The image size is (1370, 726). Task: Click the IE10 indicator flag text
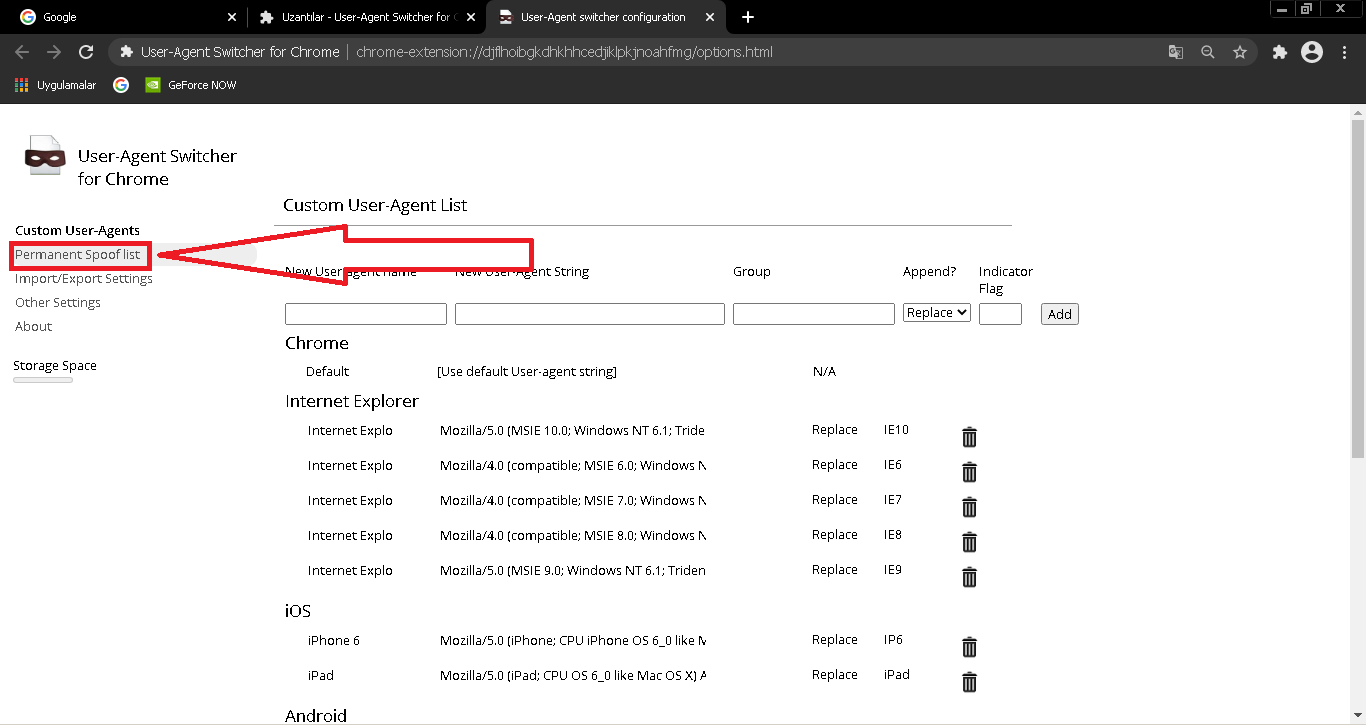tap(896, 430)
